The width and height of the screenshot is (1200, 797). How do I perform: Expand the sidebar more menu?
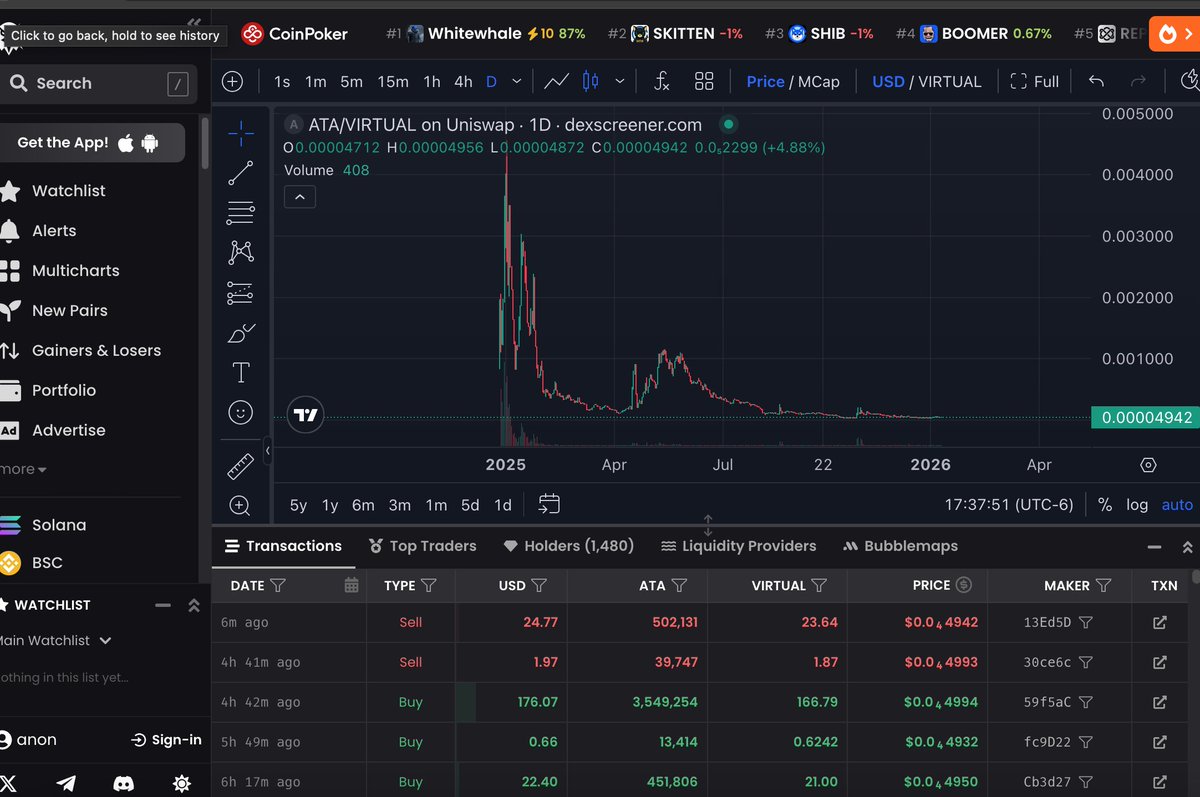click(x=23, y=469)
